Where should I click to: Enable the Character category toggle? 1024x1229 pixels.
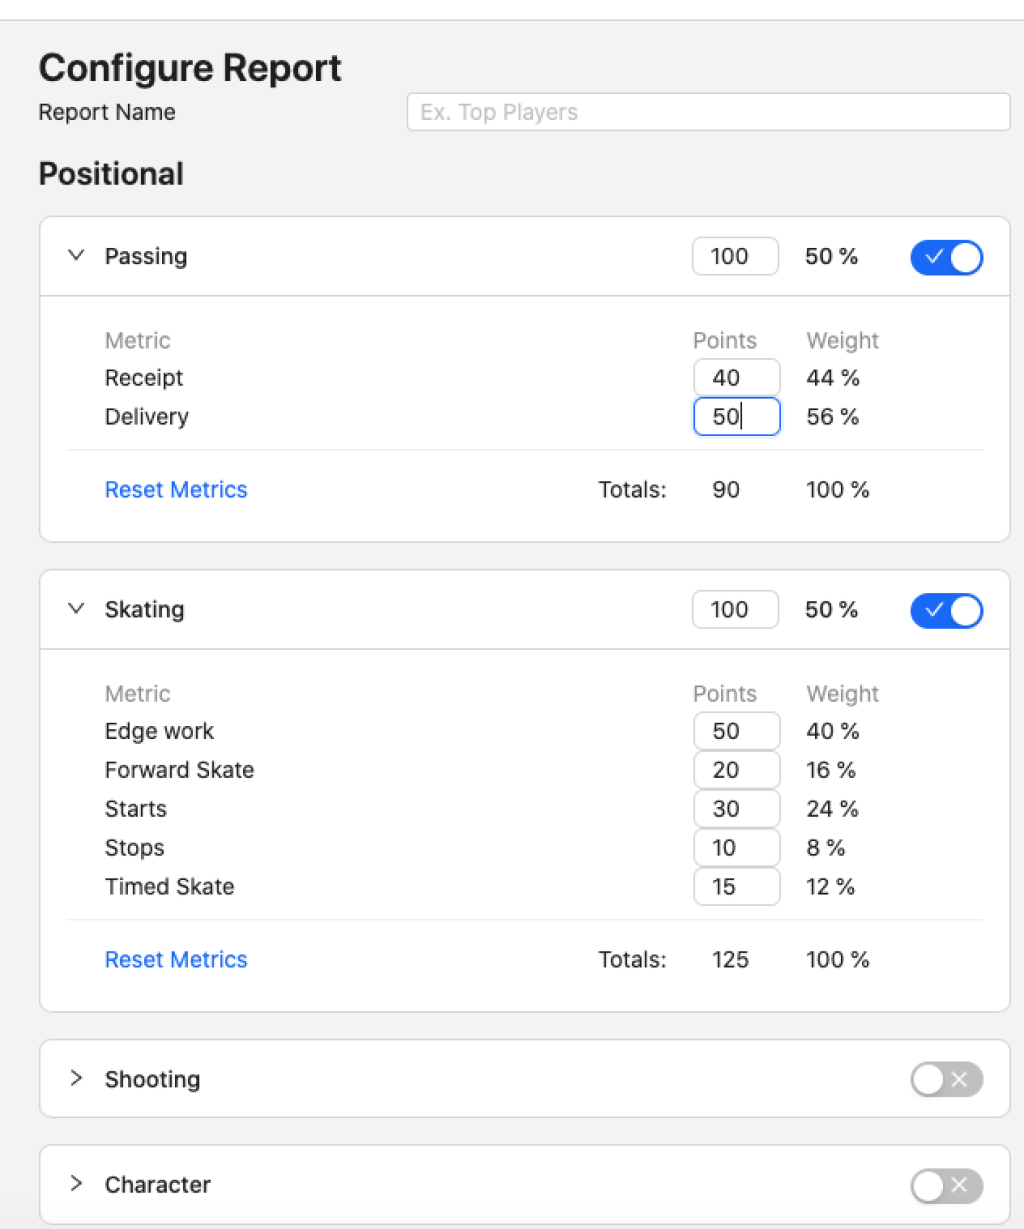coord(946,1186)
